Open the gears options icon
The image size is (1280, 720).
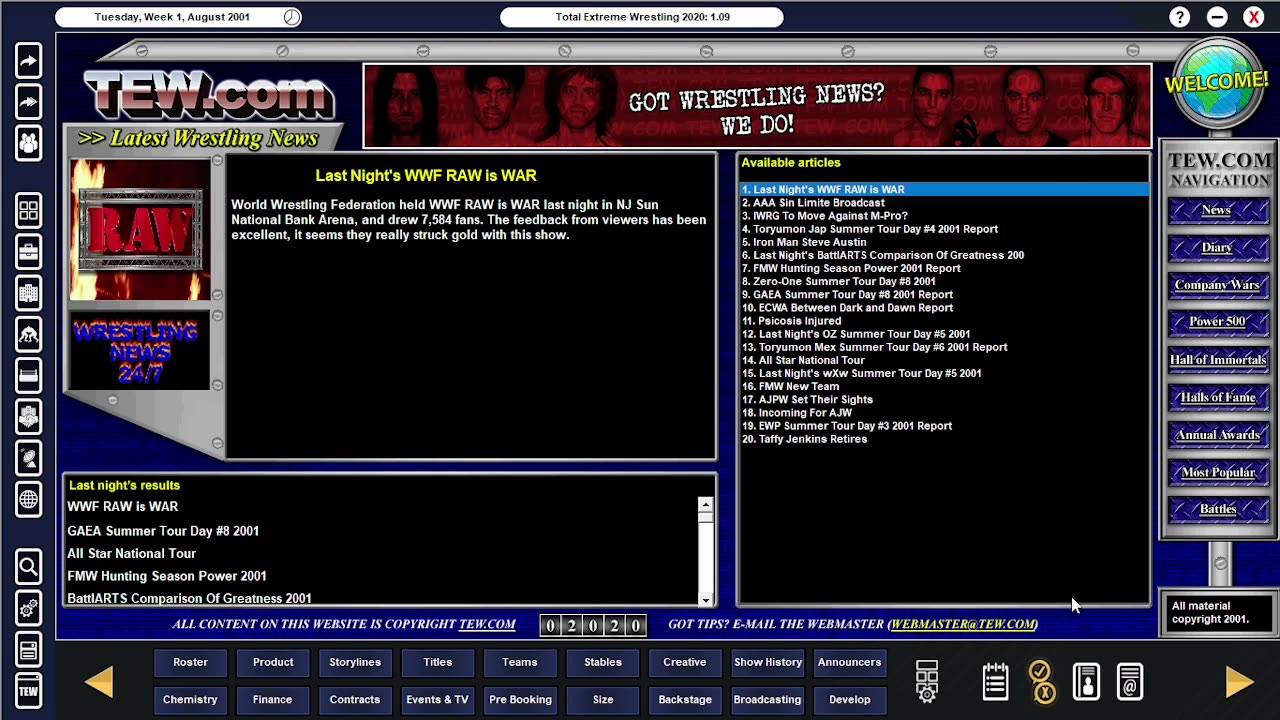[28, 608]
